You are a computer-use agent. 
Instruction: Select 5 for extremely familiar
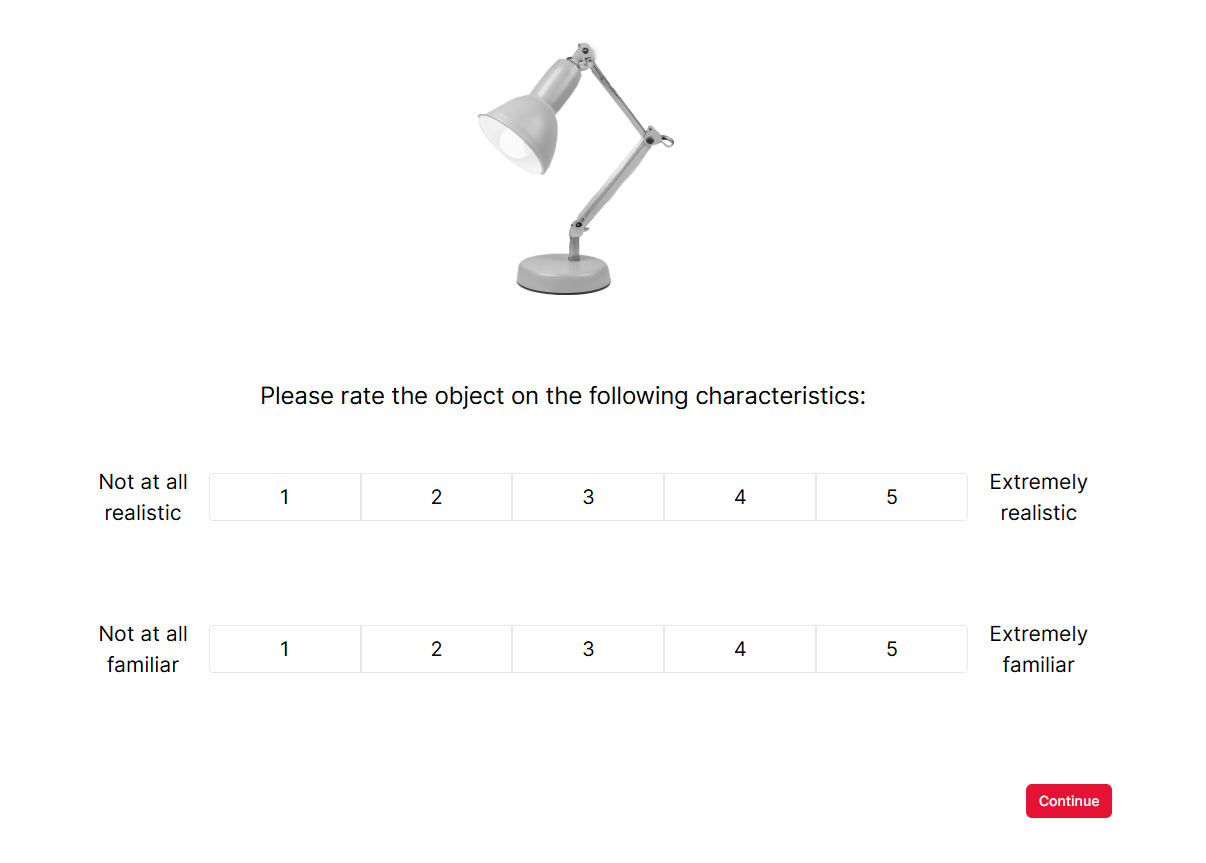click(x=892, y=649)
